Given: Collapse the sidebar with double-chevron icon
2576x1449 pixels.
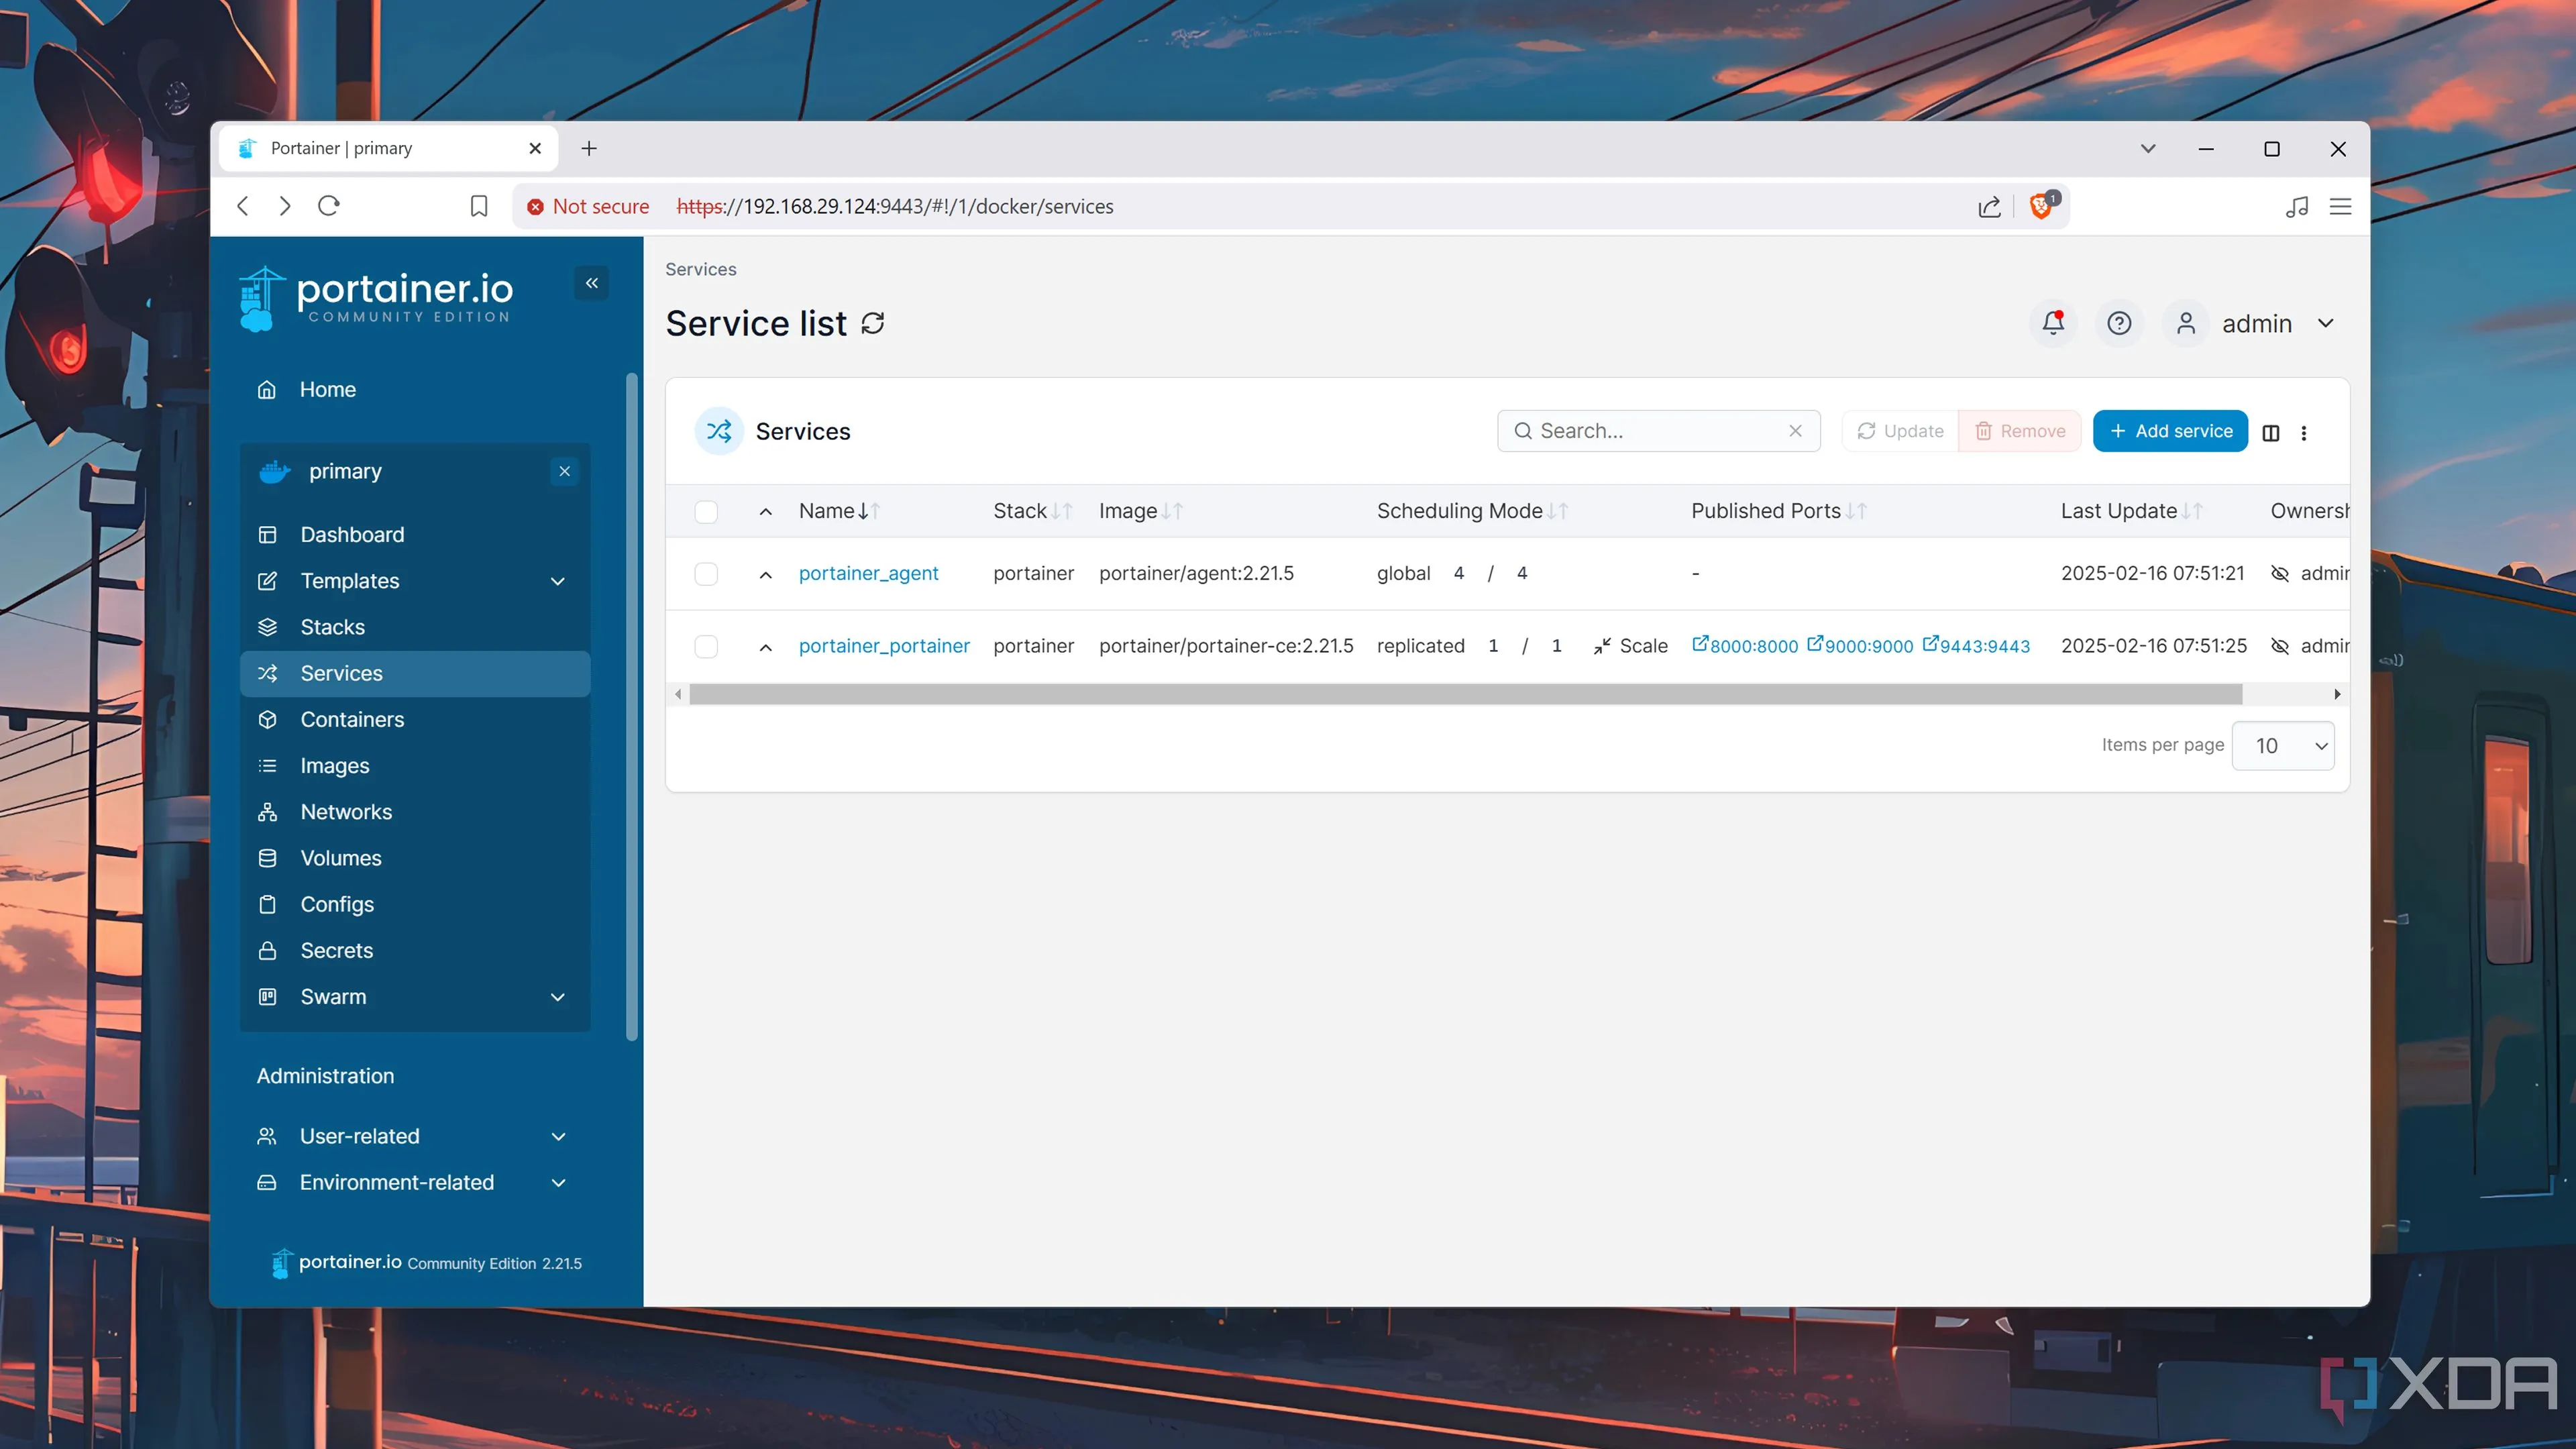Looking at the screenshot, I should 592,283.
